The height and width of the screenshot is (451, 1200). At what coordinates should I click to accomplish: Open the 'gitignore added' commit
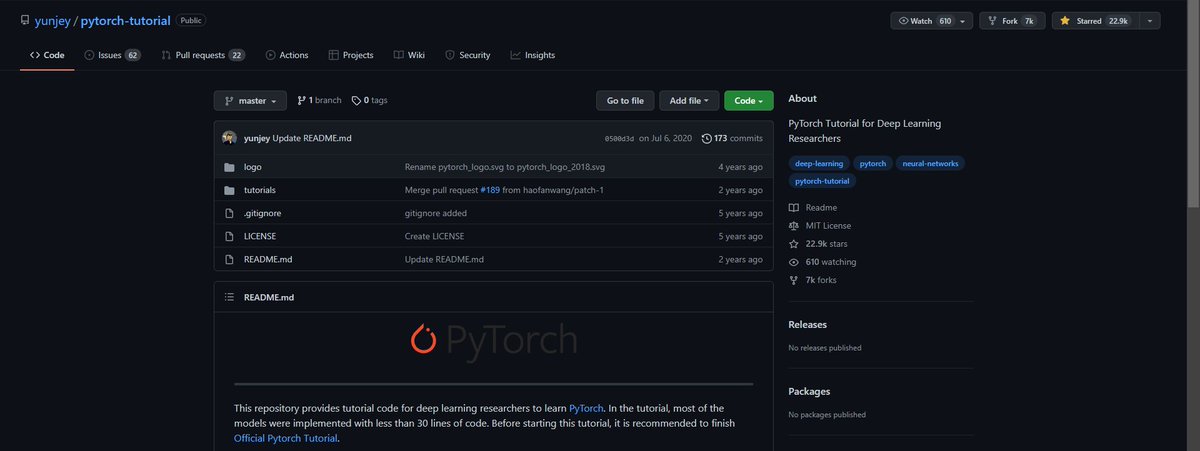[x=436, y=213]
